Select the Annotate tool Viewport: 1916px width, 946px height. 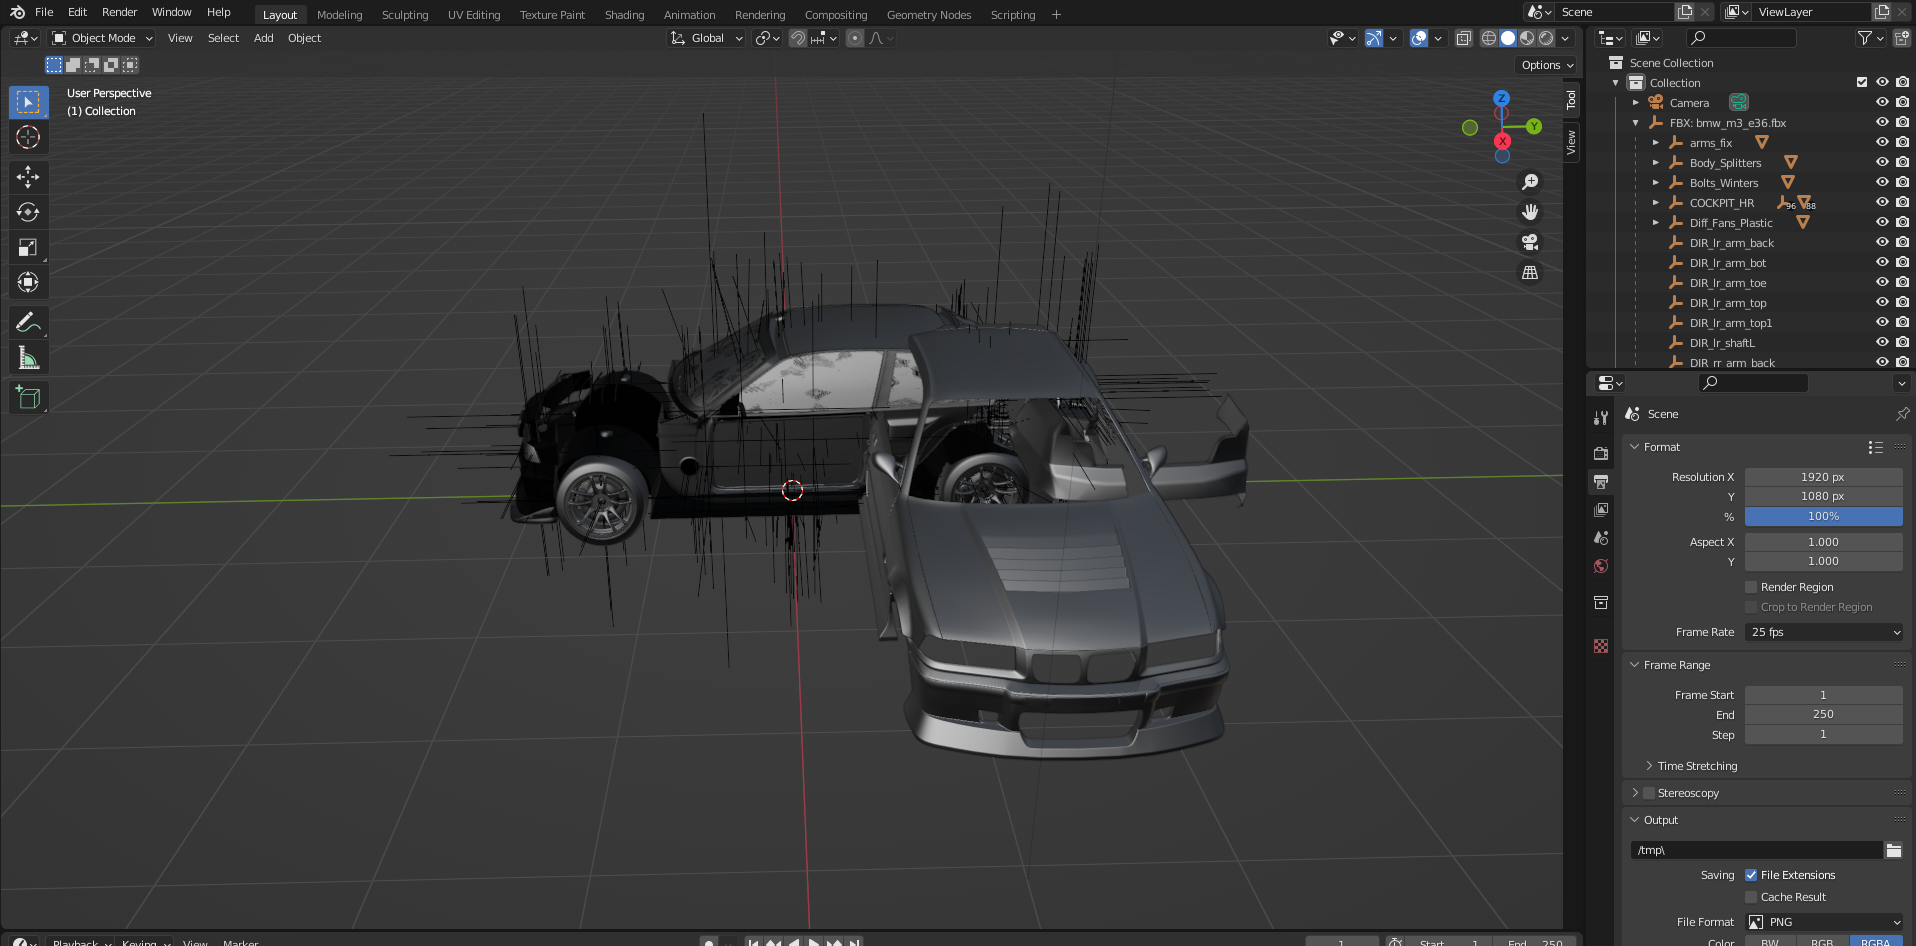(x=28, y=322)
